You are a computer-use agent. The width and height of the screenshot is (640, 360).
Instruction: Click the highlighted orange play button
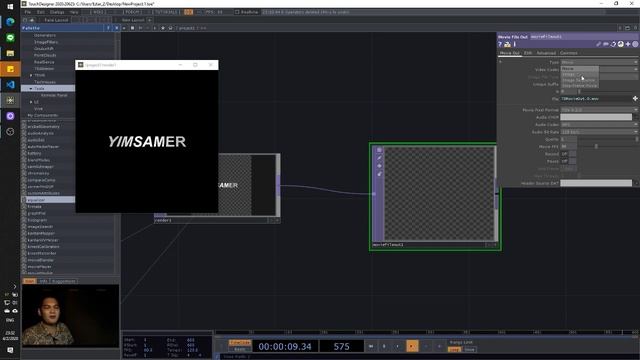pos(412,346)
